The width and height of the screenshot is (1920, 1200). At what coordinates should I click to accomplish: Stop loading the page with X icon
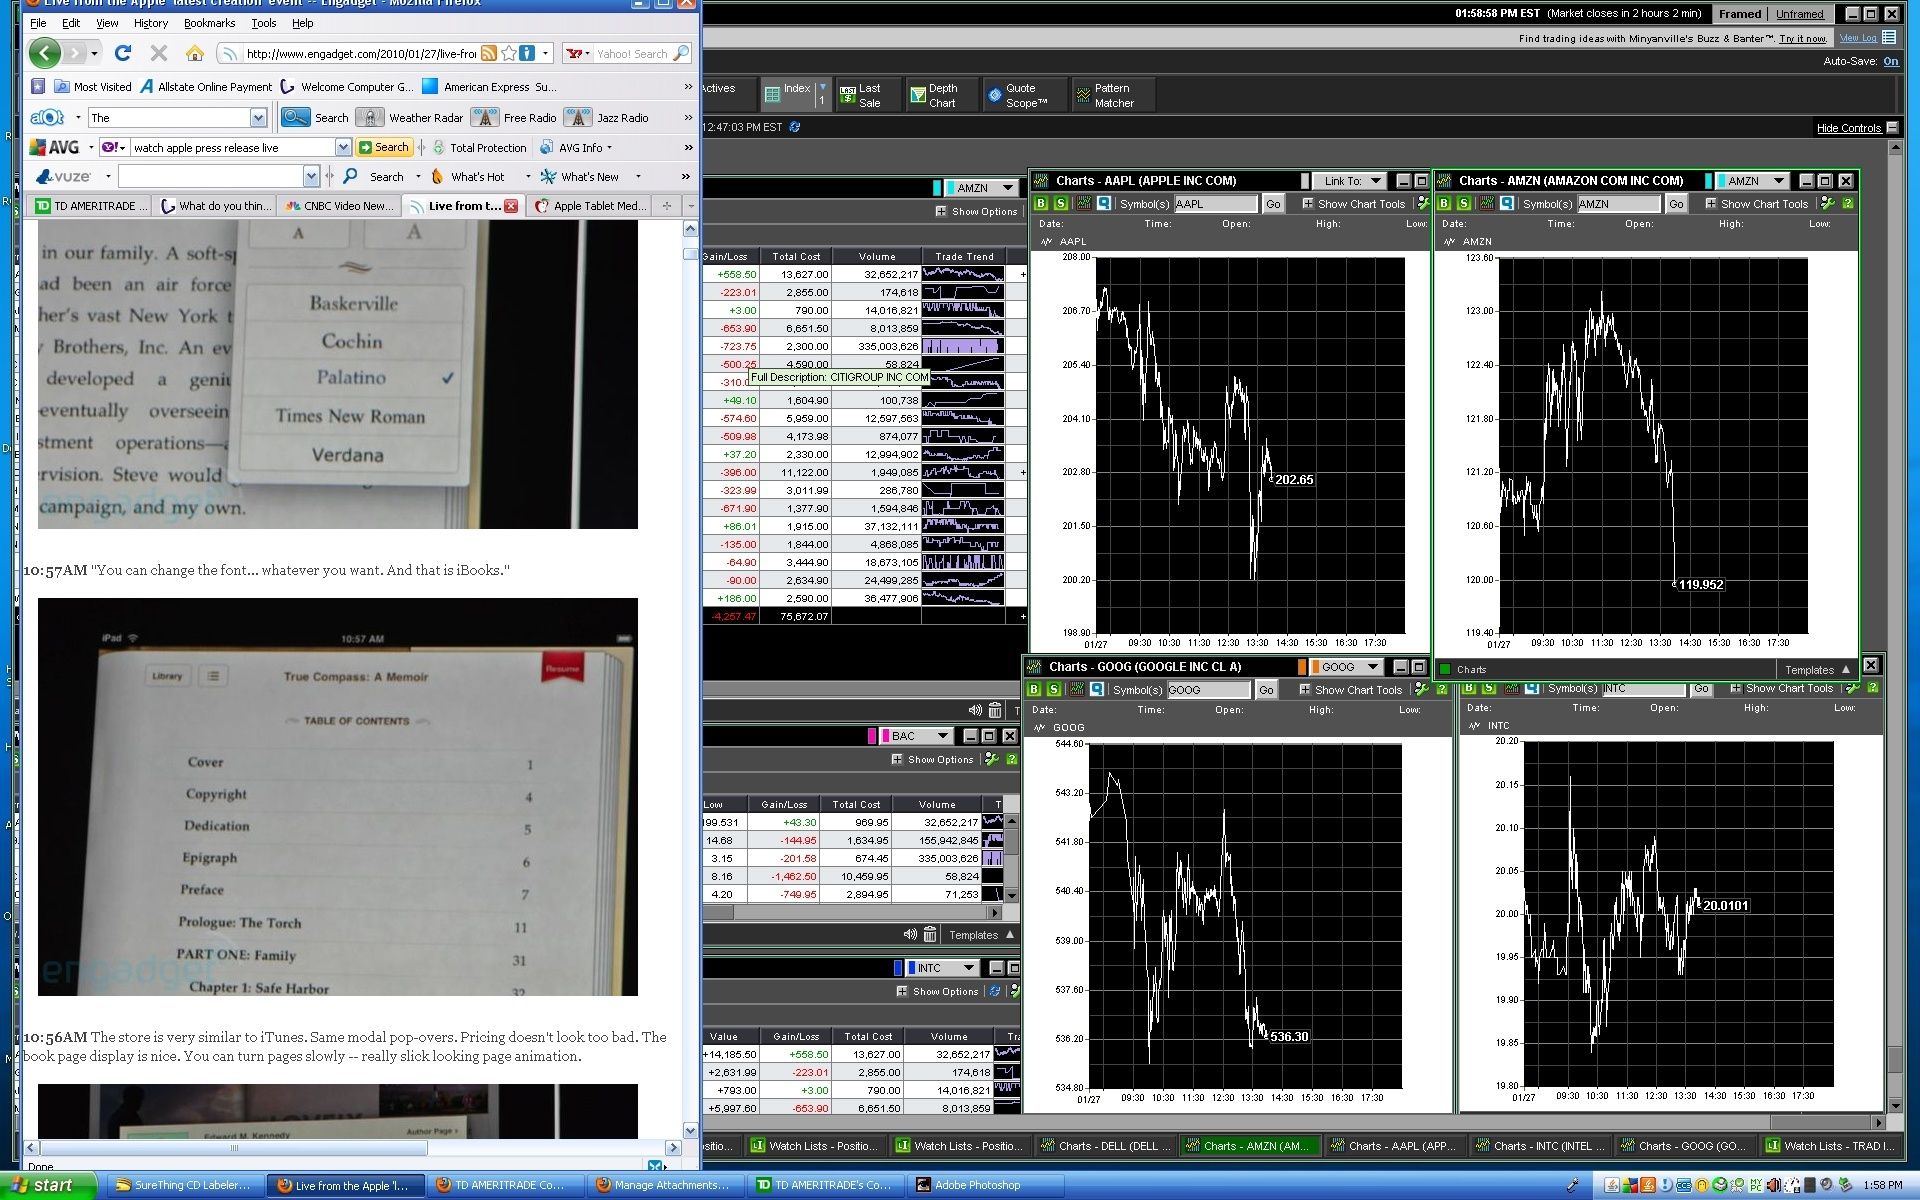pyautogui.click(x=158, y=53)
